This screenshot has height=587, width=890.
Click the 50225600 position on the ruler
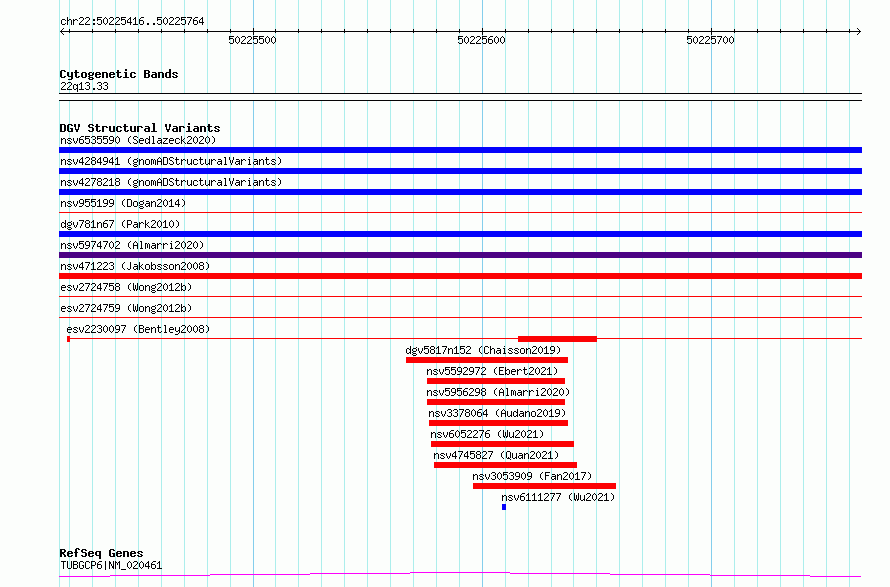(x=481, y=40)
